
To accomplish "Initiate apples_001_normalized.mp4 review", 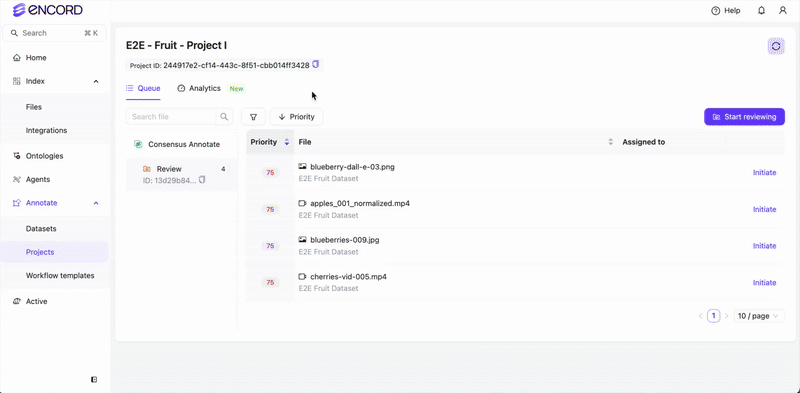I will coord(764,209).
